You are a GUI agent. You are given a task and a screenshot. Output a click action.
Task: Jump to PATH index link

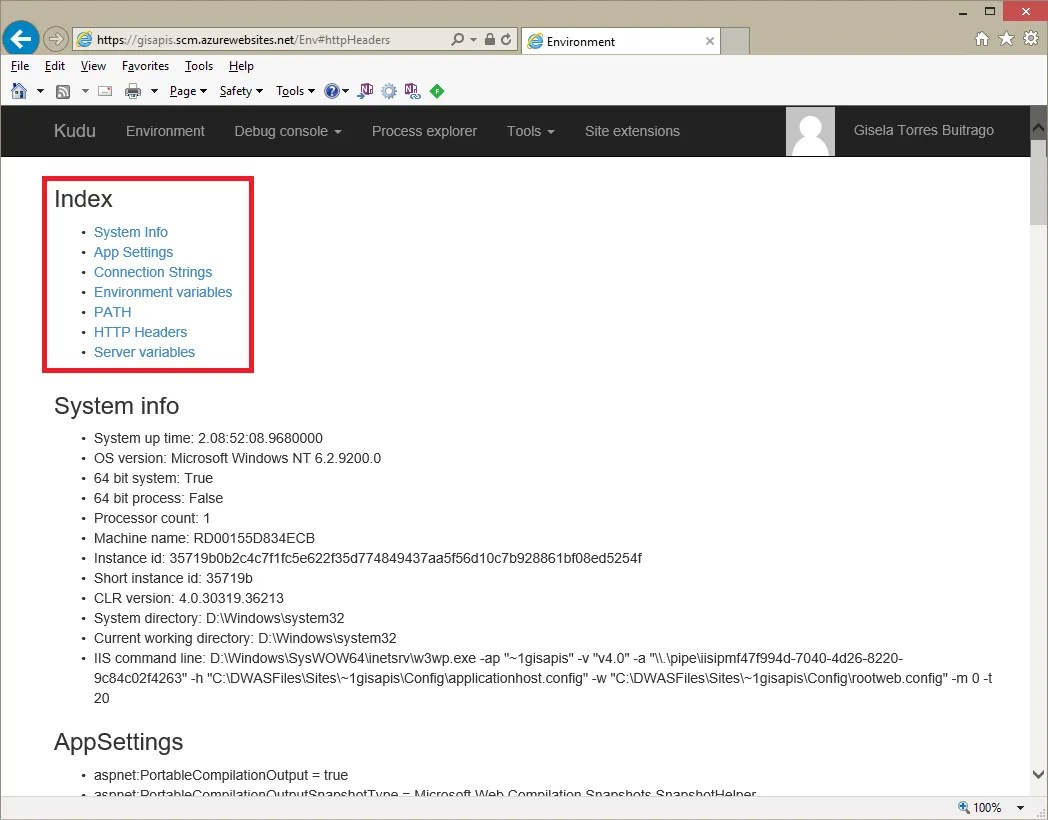click(112, 312)
